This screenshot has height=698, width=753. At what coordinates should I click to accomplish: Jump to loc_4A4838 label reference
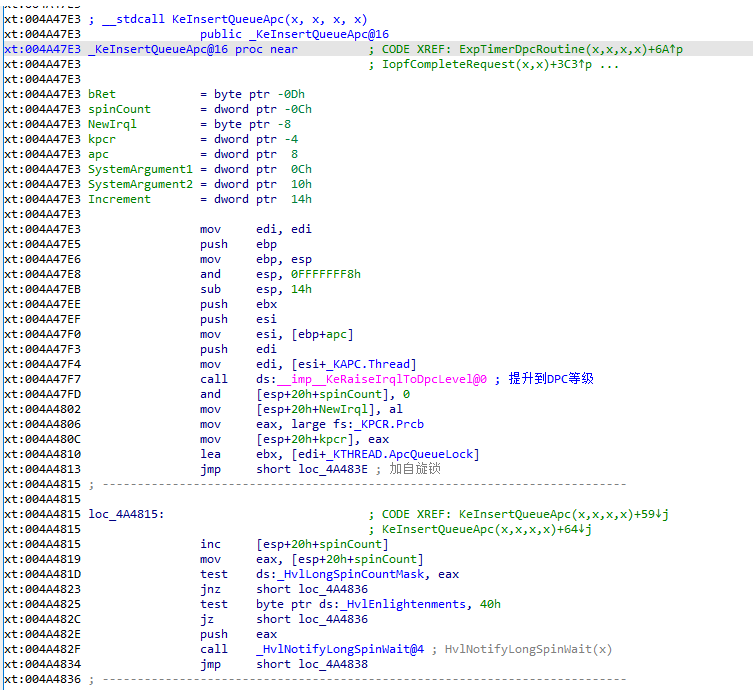click(x=333, y=664)
